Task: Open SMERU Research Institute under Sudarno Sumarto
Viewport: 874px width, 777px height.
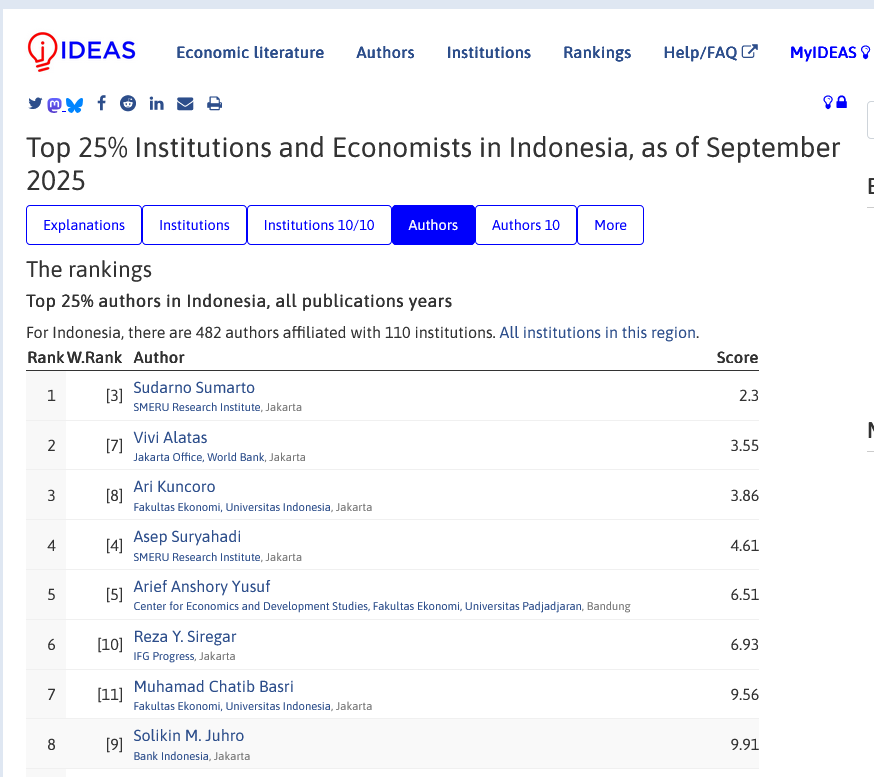Action: [197, 407]
